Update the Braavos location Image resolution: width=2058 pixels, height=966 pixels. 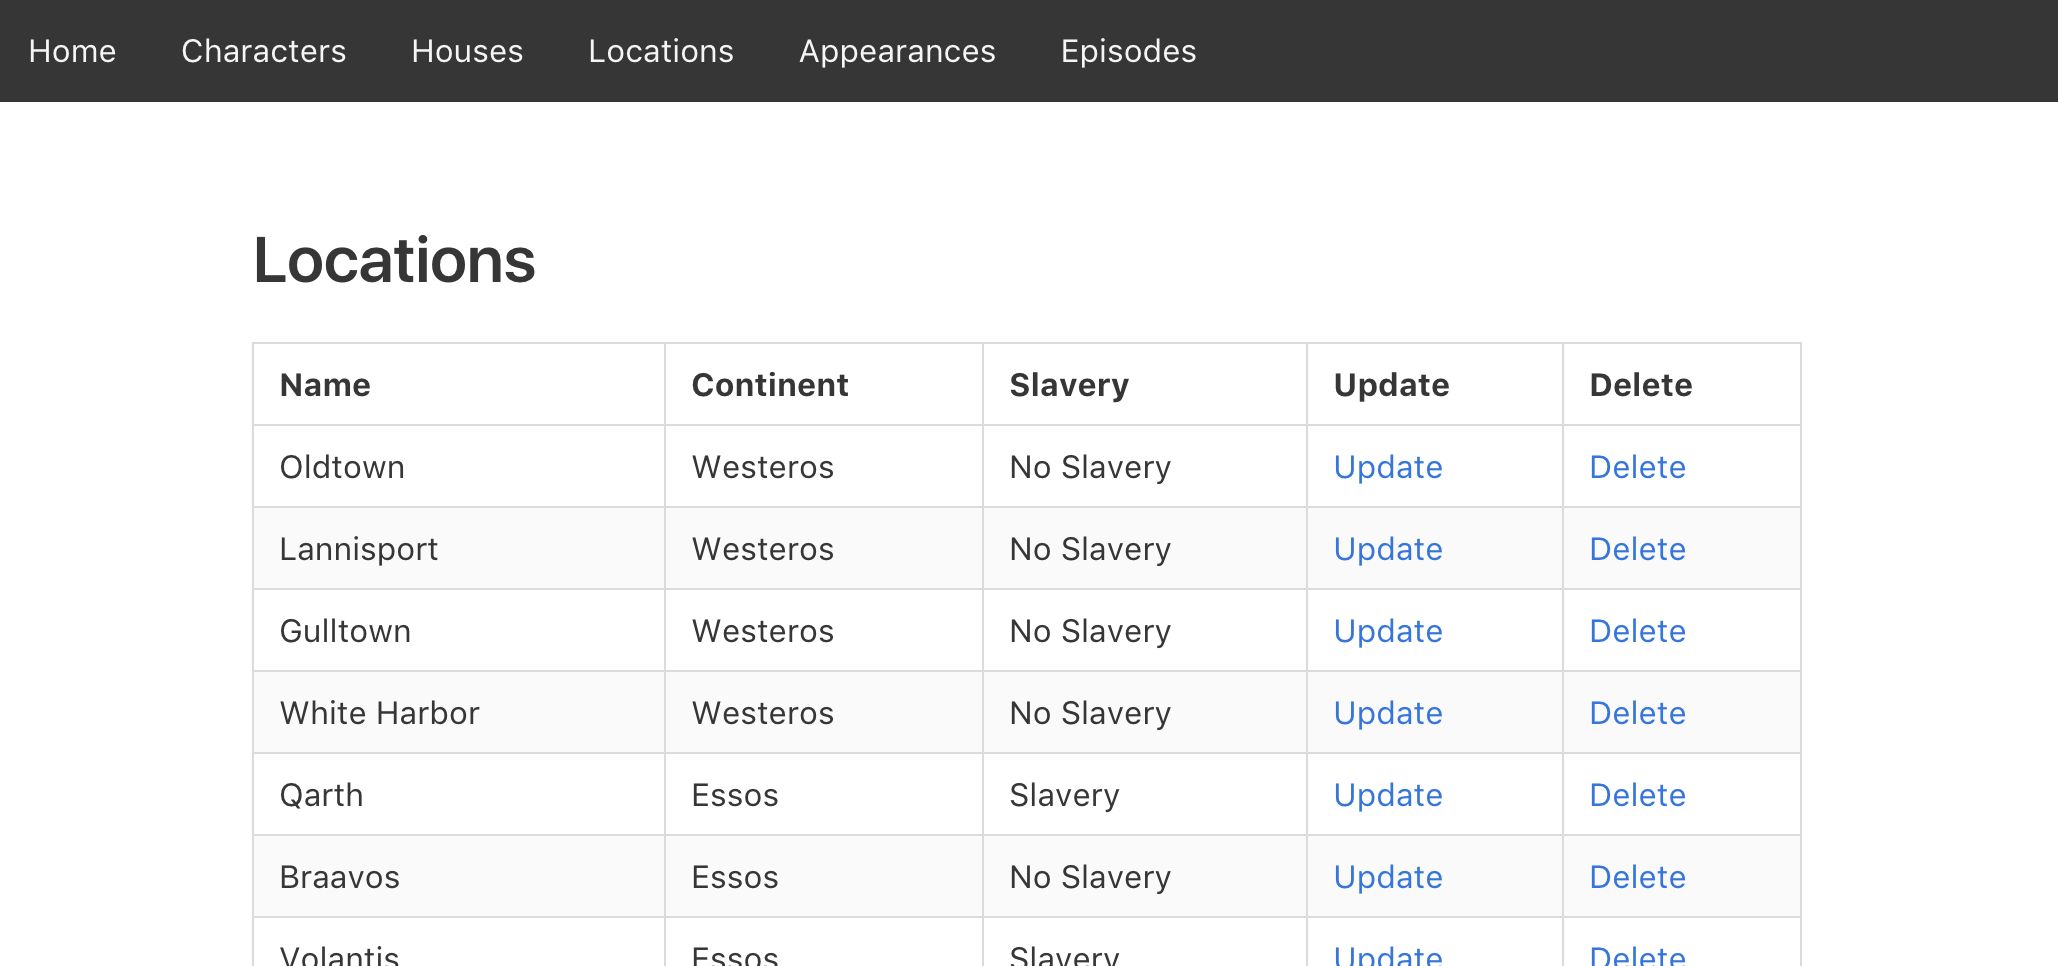tap(1388, 877)
